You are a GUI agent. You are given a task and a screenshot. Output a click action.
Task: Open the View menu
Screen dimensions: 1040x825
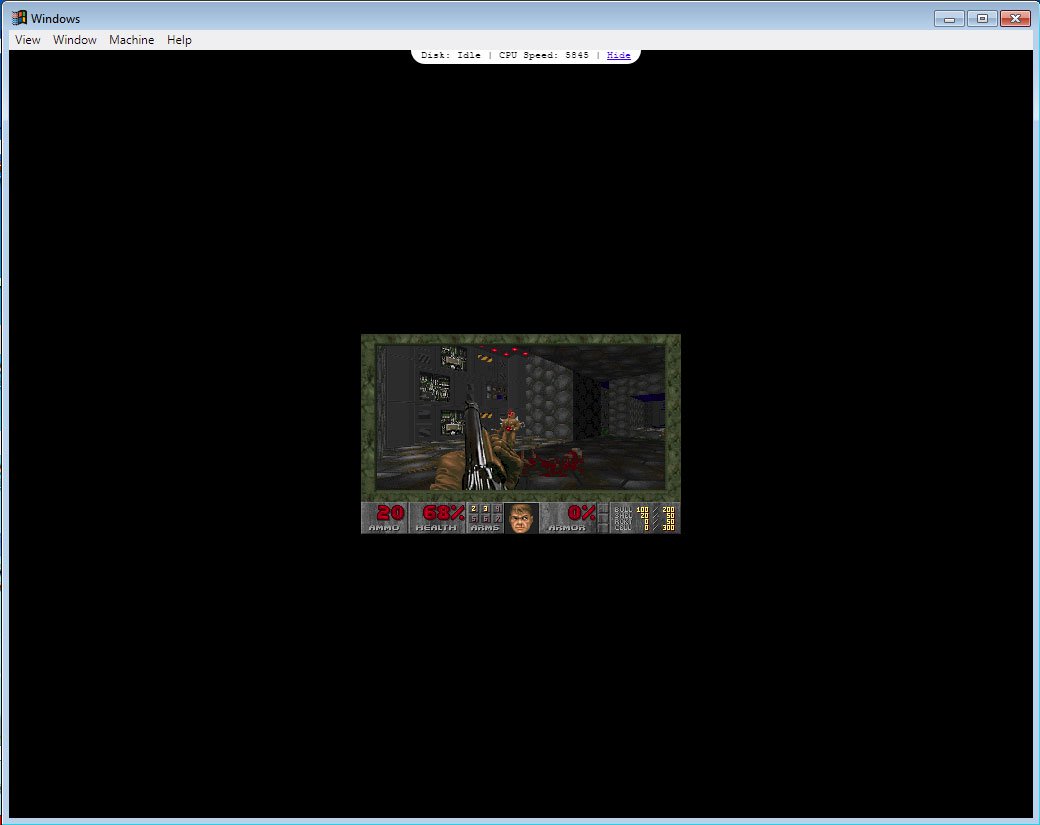28,40
